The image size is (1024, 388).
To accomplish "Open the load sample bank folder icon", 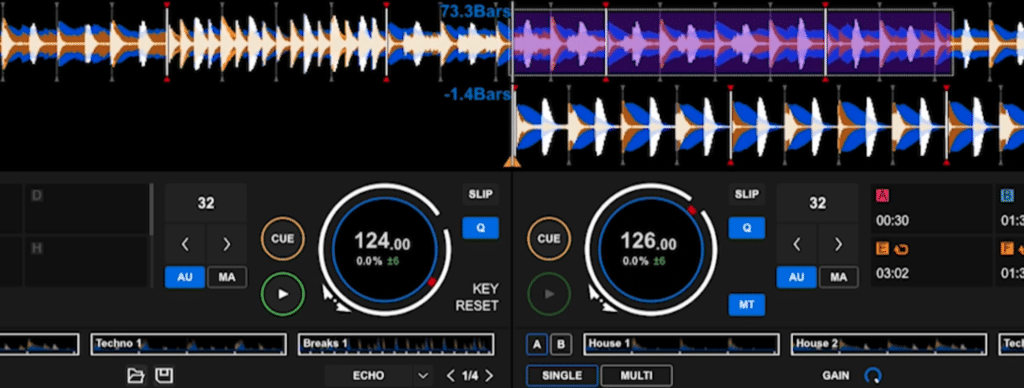I will point(135,375).
